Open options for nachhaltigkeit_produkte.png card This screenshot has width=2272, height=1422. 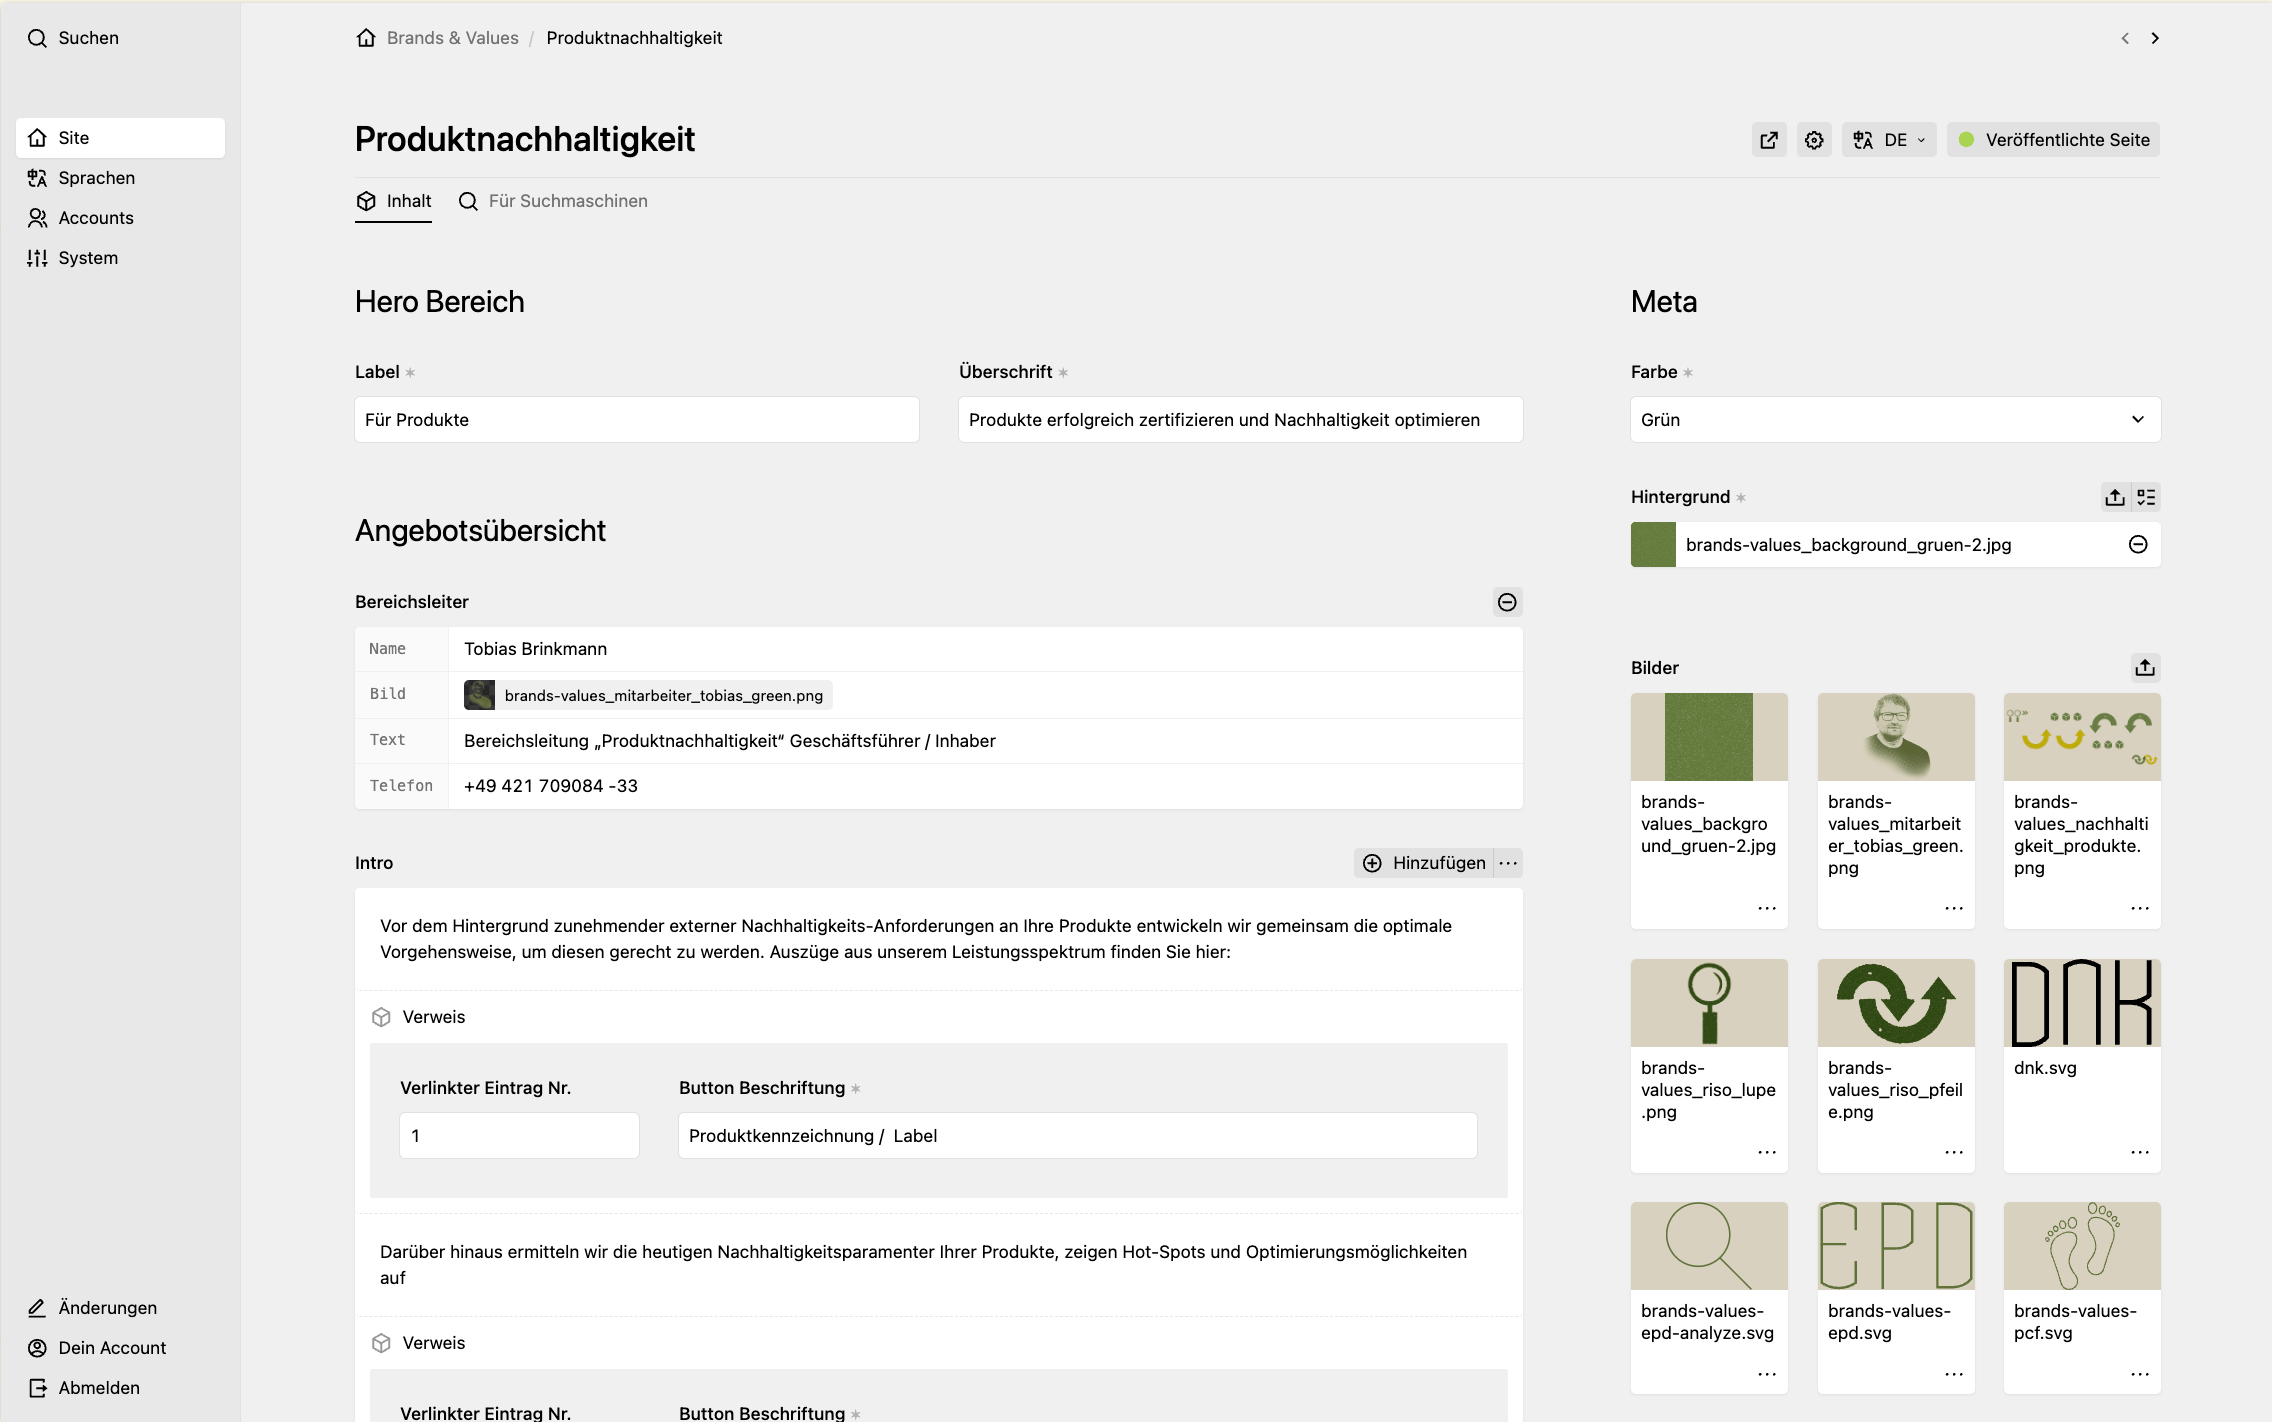click(2140, 908)
